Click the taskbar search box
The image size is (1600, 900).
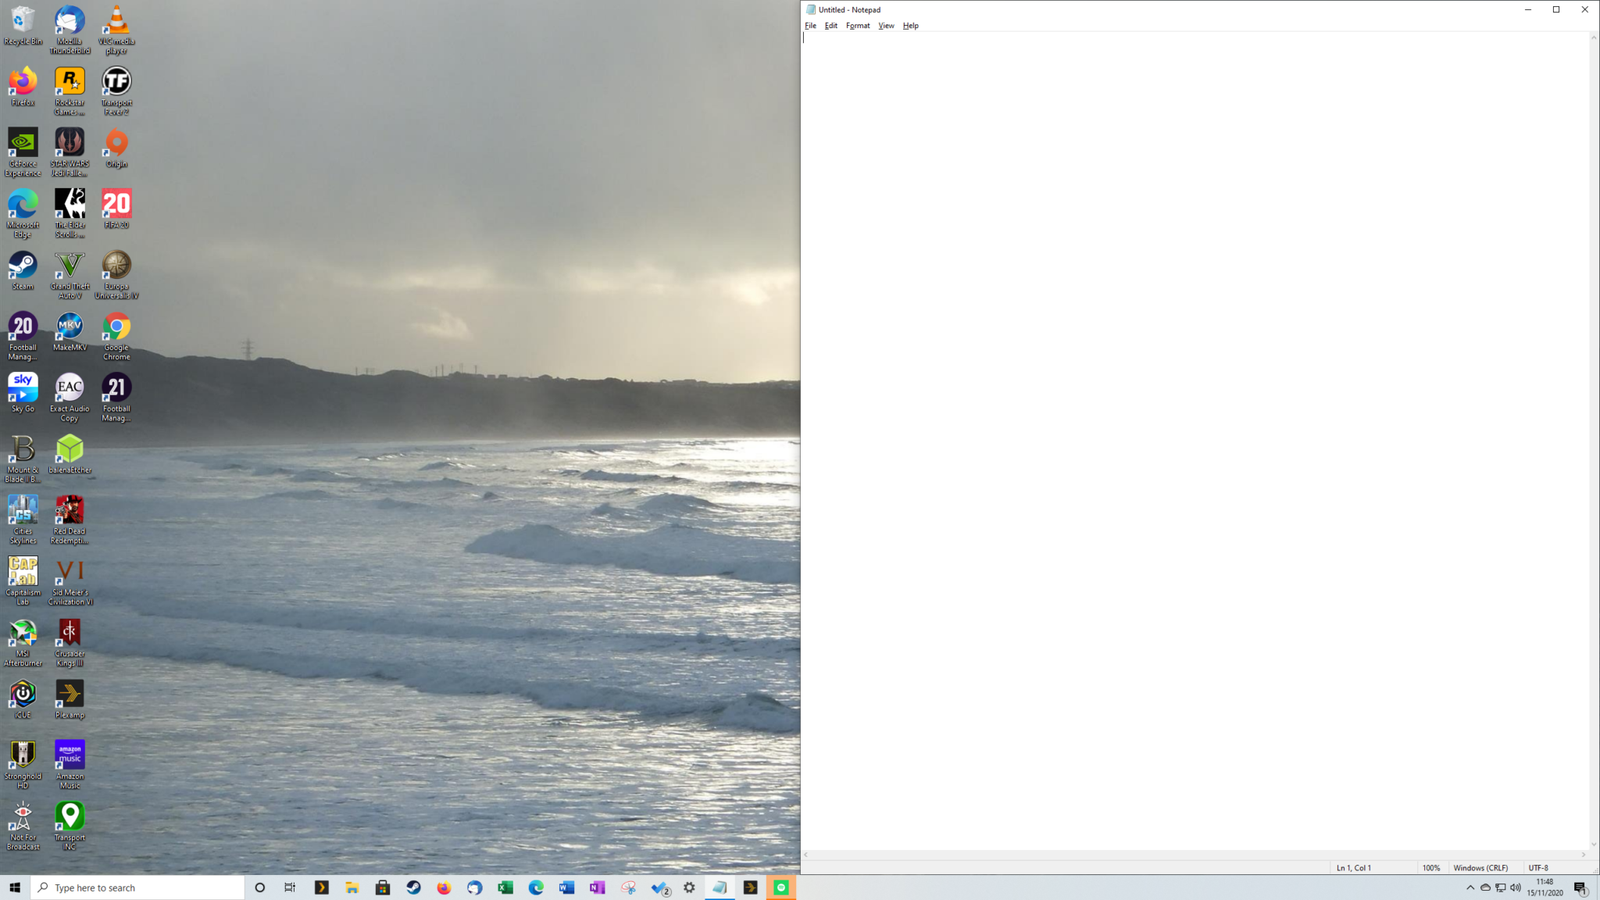pos(137,887)
